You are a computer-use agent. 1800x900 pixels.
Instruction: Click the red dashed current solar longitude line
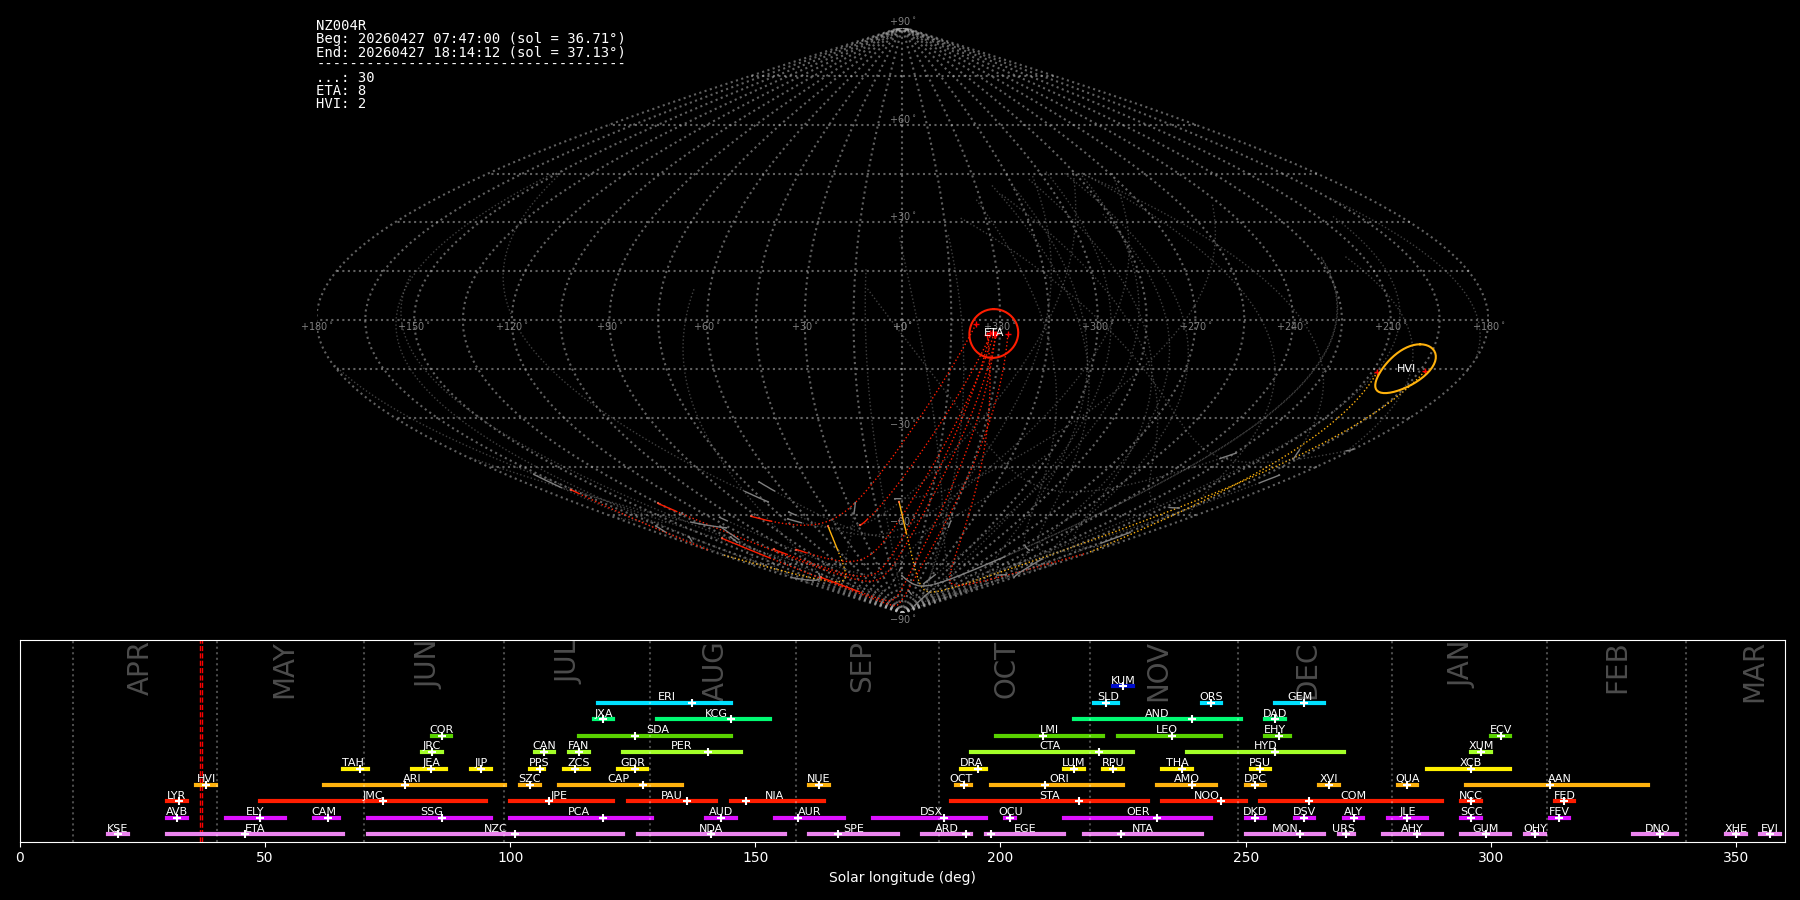tap(201, 740)
